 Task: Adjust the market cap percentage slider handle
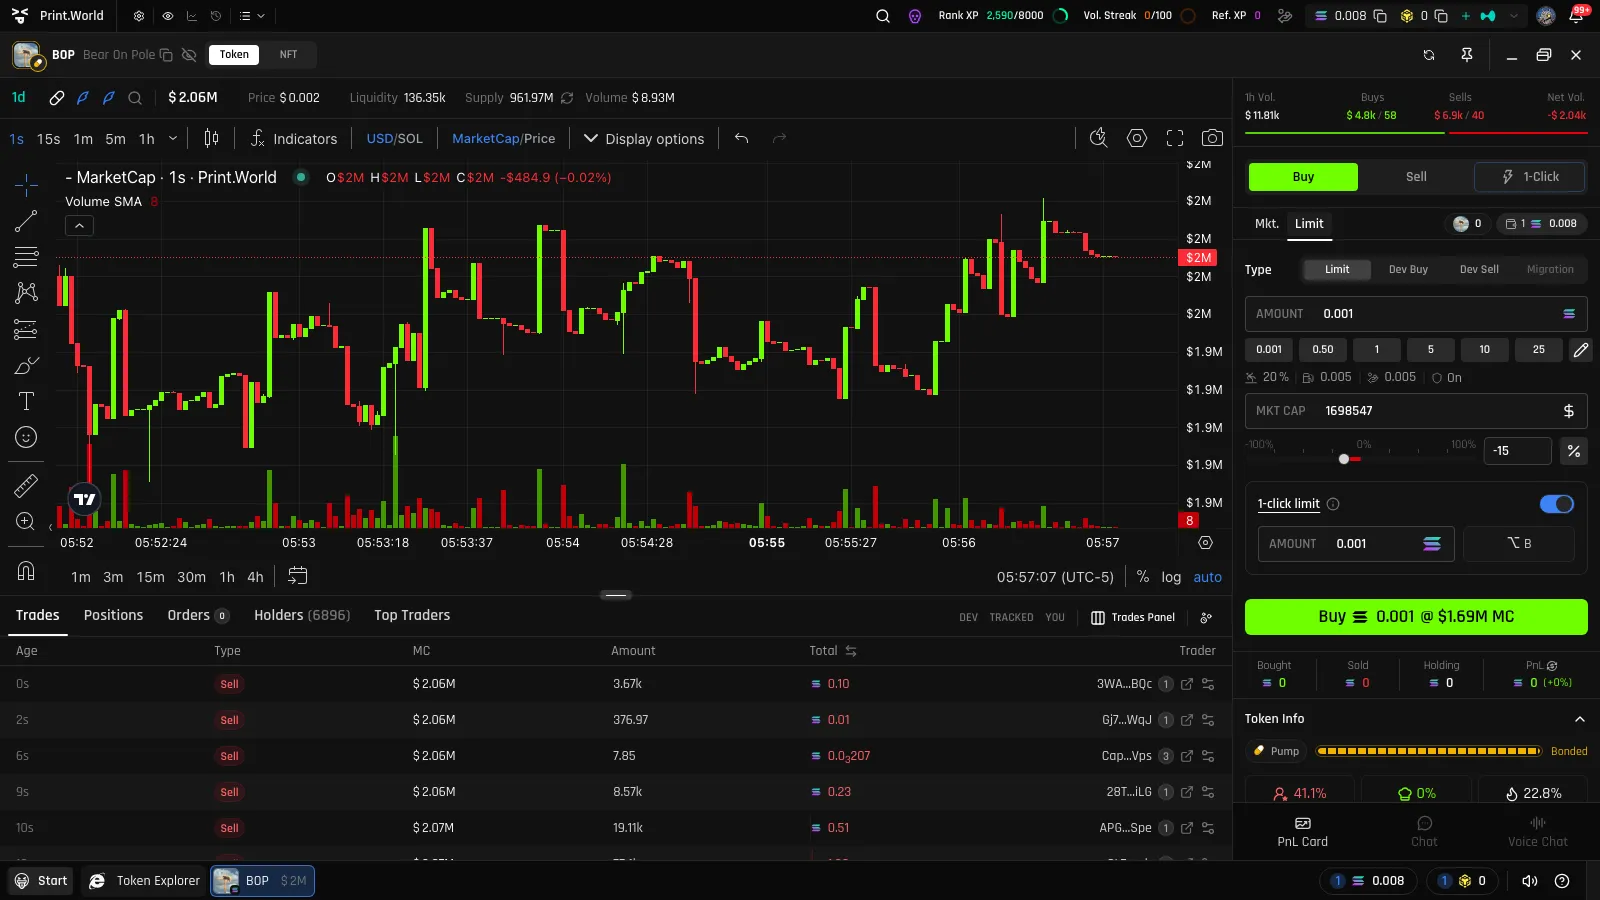[x=1344, y=459]
